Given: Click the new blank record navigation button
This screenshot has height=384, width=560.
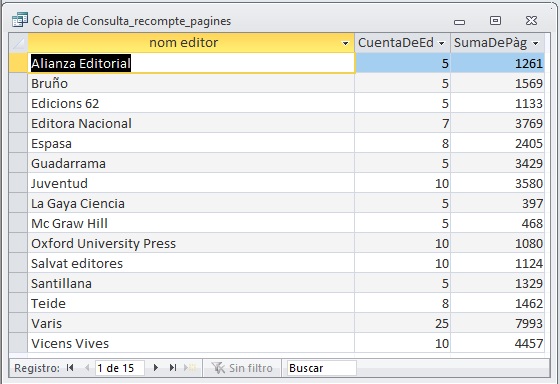Looking at the screenshot, I should point(190,368).
